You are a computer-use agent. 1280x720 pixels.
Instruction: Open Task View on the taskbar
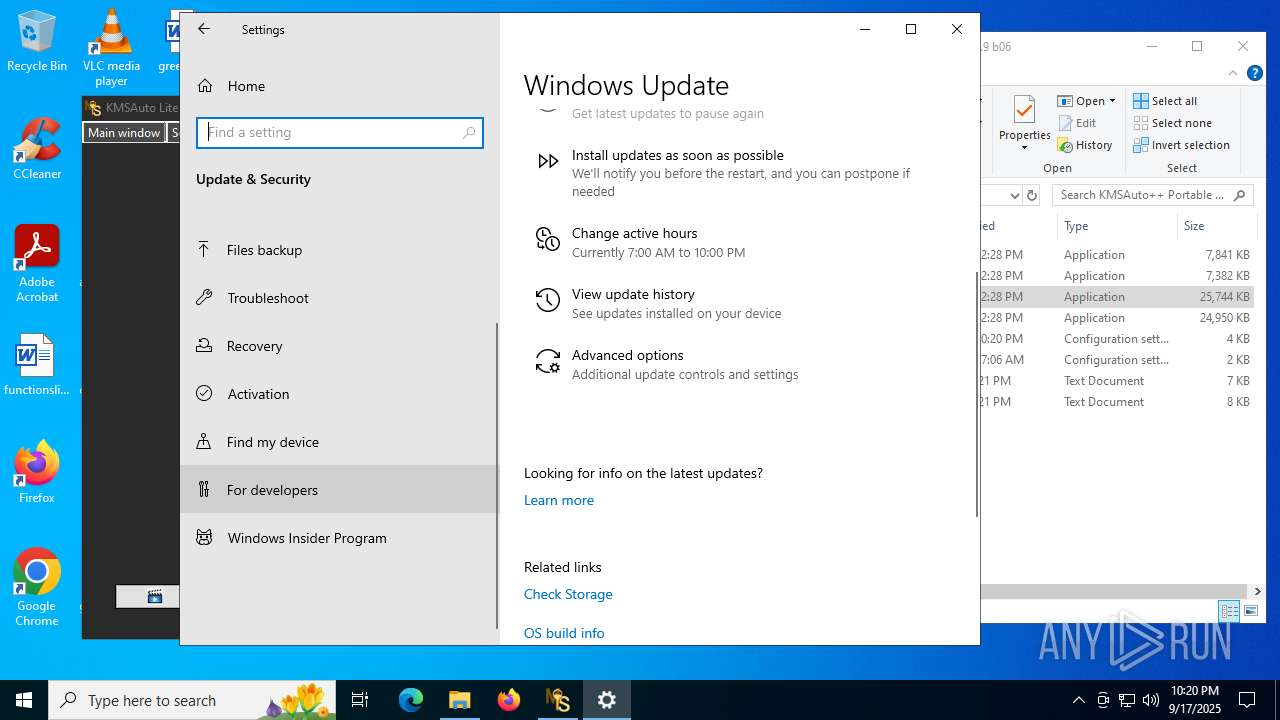(360, 700)
